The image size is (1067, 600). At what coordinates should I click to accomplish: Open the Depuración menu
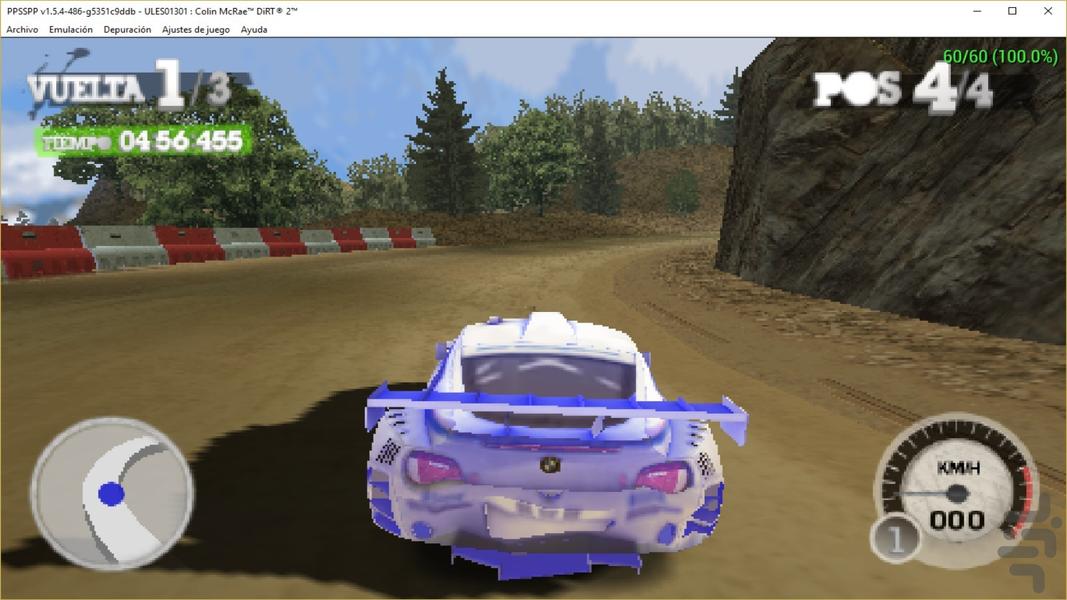(x=127, y=29)
